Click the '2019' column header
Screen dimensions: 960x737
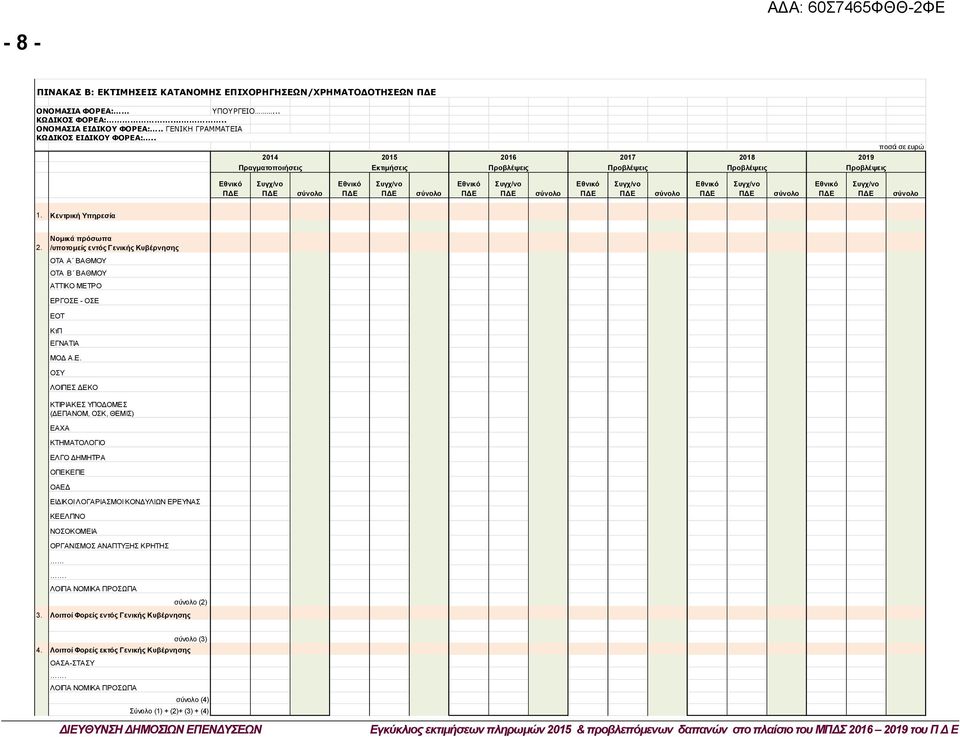coord(866,157)
